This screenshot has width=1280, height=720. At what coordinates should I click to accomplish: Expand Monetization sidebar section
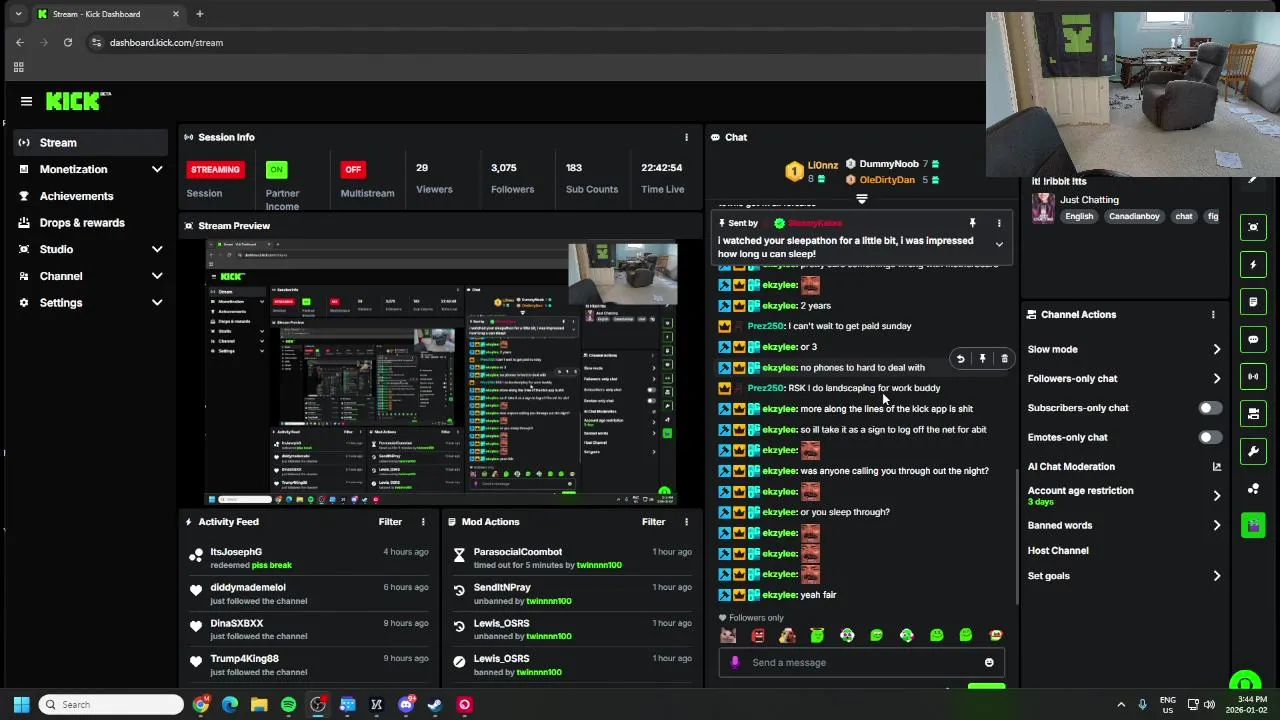(x=156, y=169)
